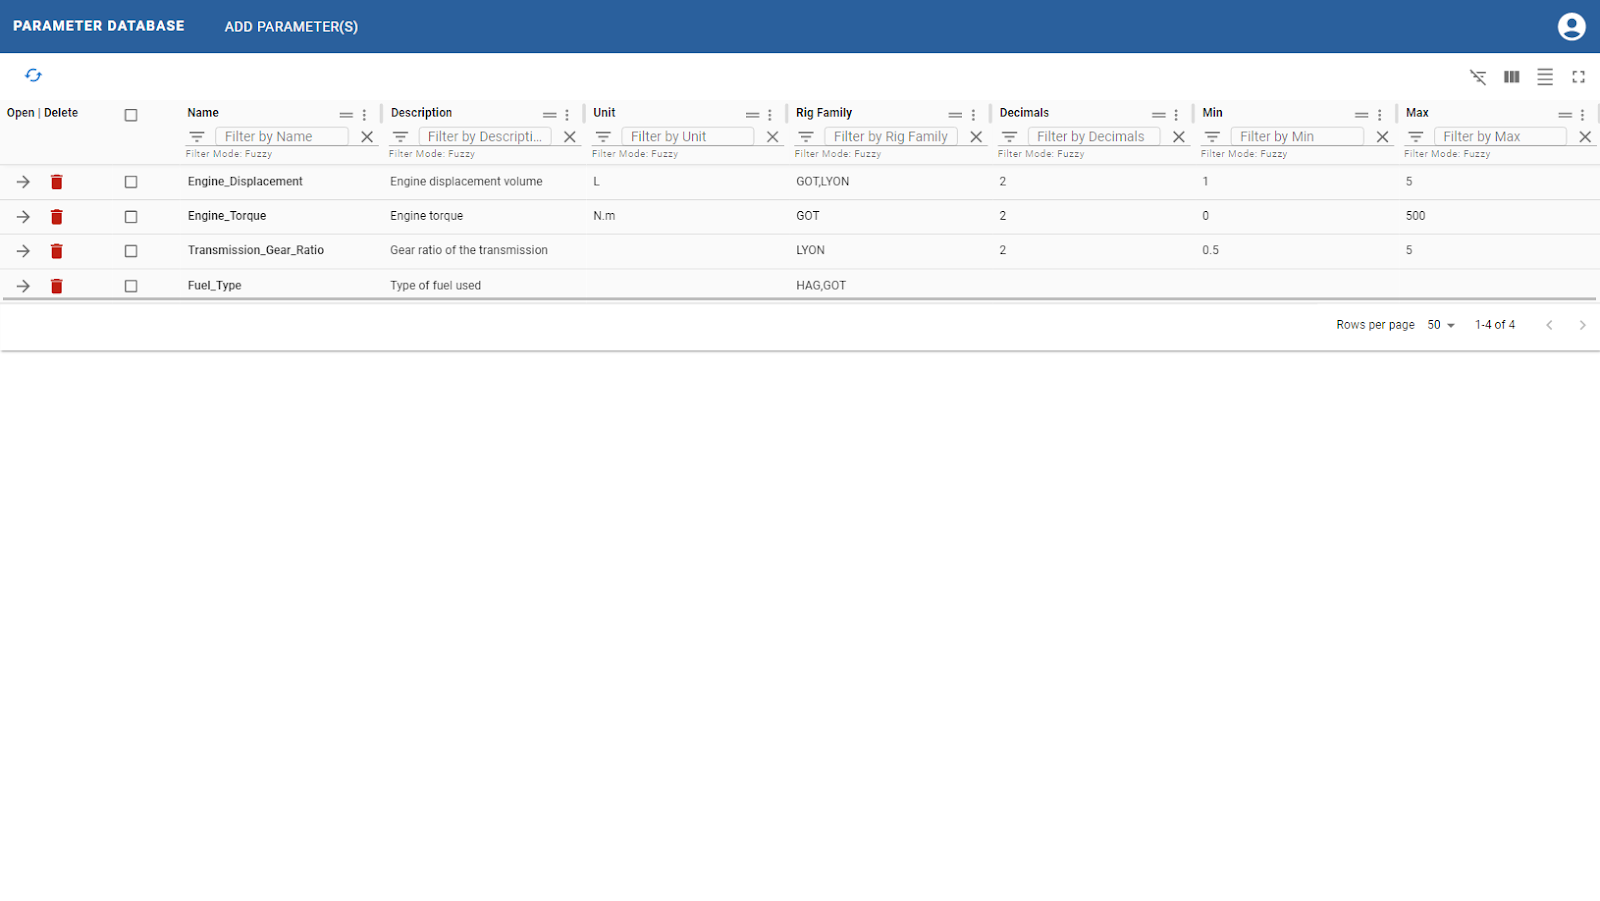
Task: Refresh the parameter table
Action: tap(33, 75)
